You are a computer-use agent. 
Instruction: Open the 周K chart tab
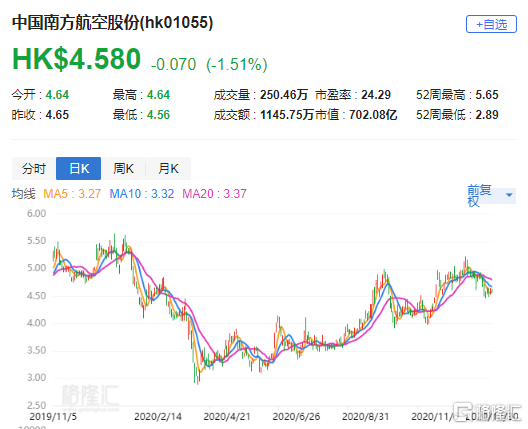click(x=123, y=168)
